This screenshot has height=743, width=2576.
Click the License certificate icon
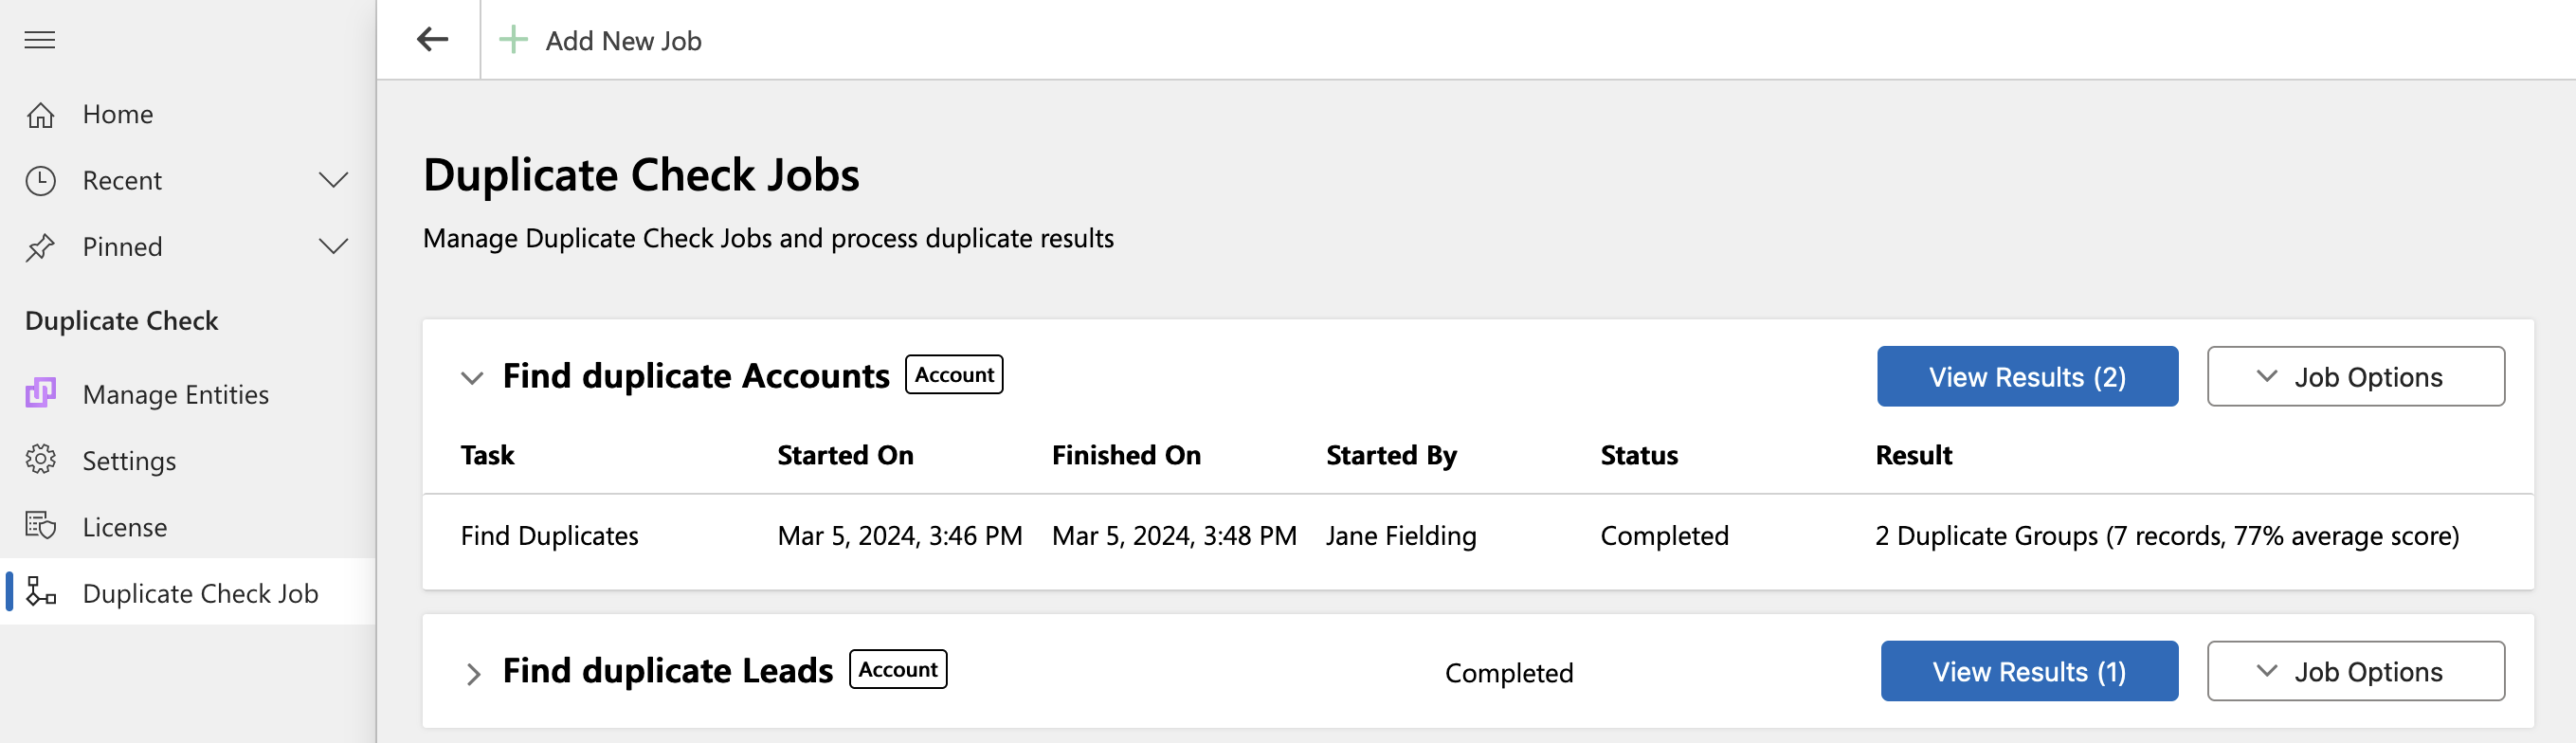pyautogui.click(x=40, y=526)
